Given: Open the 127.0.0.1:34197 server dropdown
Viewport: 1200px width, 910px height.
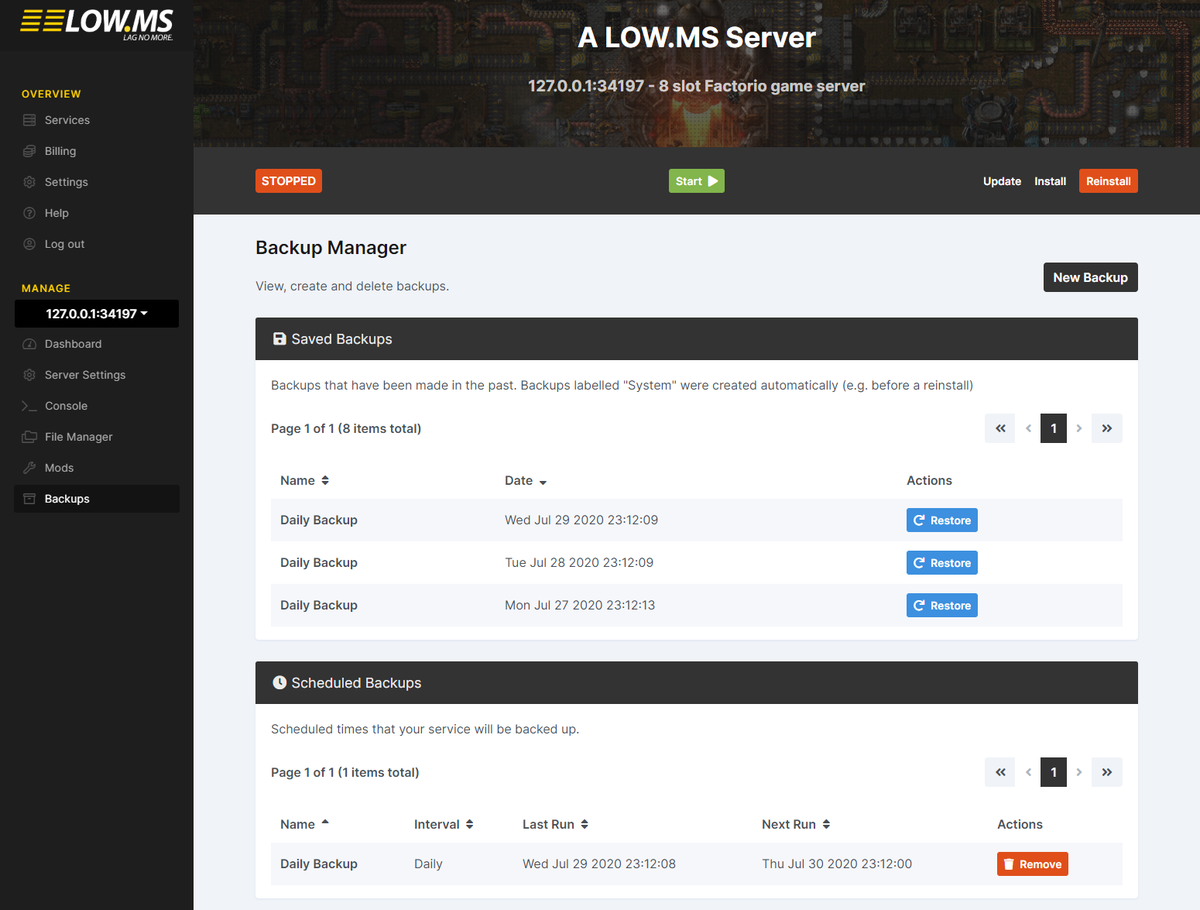Looking at the screenshot, I should coord(96,314).
